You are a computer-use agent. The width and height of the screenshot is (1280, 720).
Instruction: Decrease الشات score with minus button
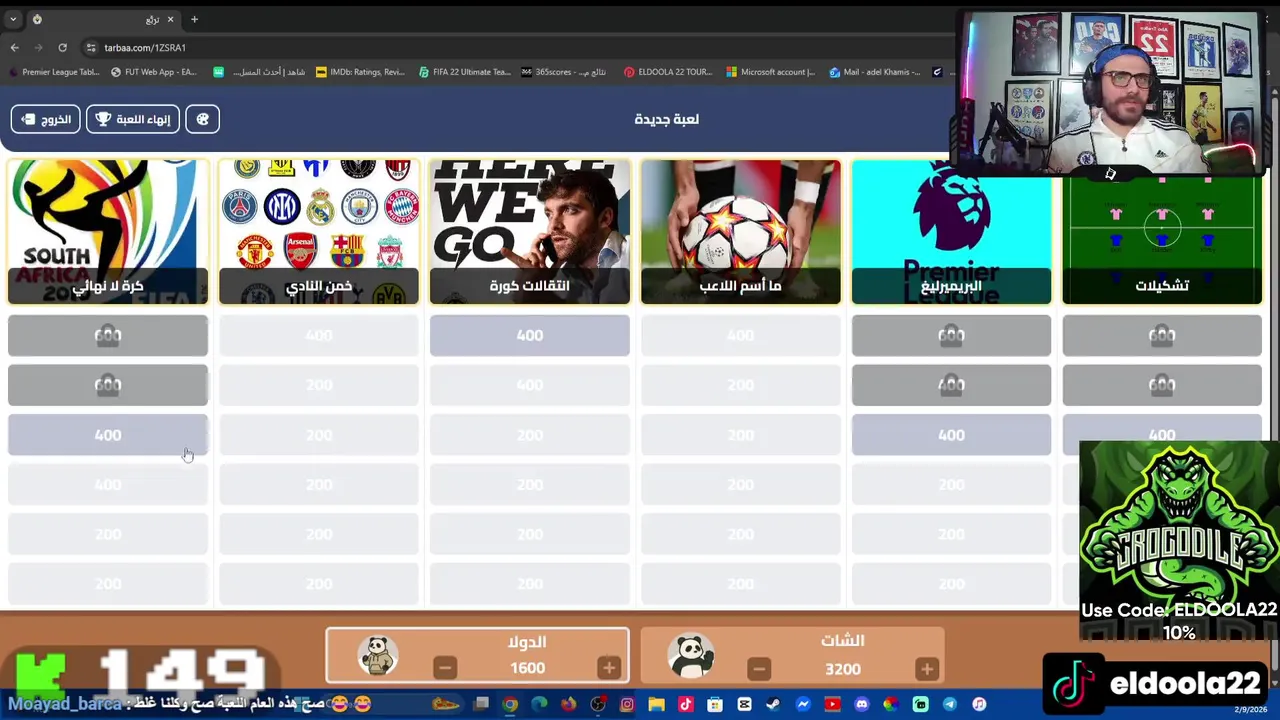(x=759, y=669)
